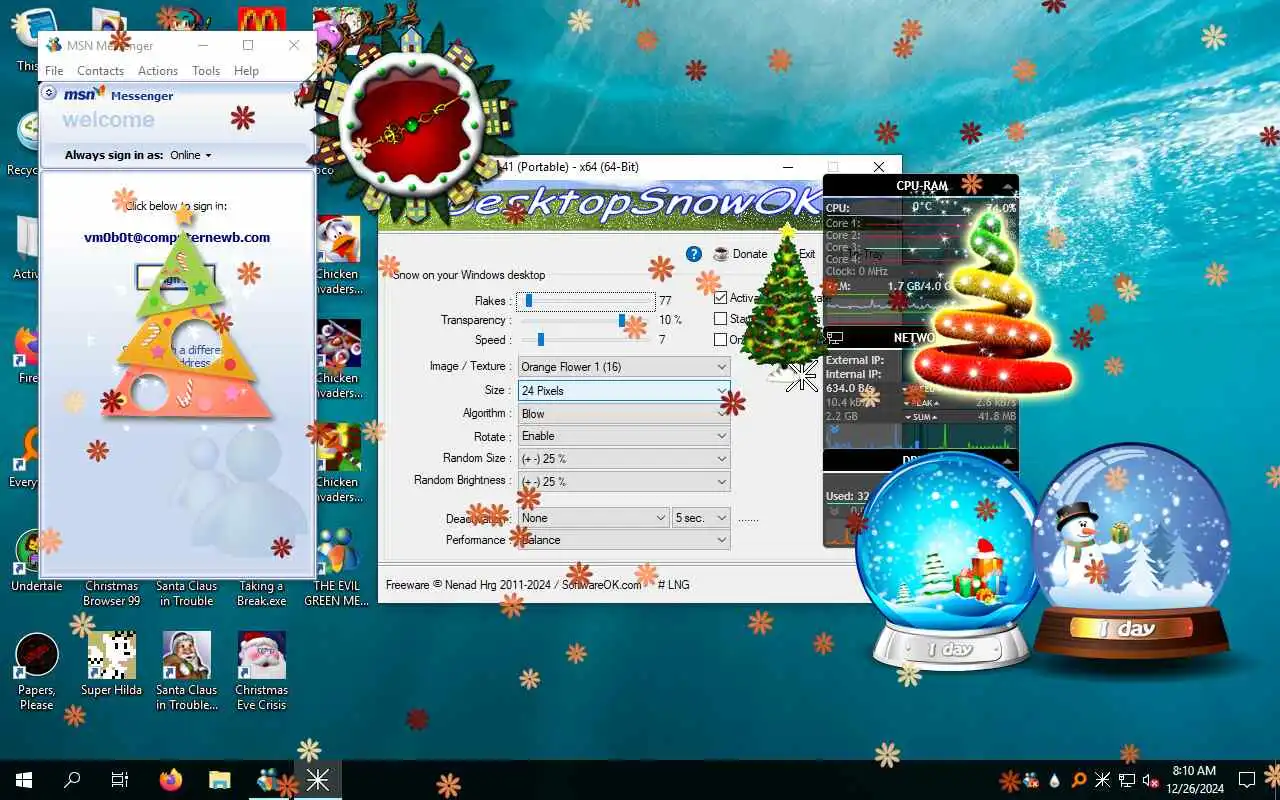The width and height of the screenshot is (1280, 800).
Task: Open the Deactivation None dropdown
Action: point(594,518)
